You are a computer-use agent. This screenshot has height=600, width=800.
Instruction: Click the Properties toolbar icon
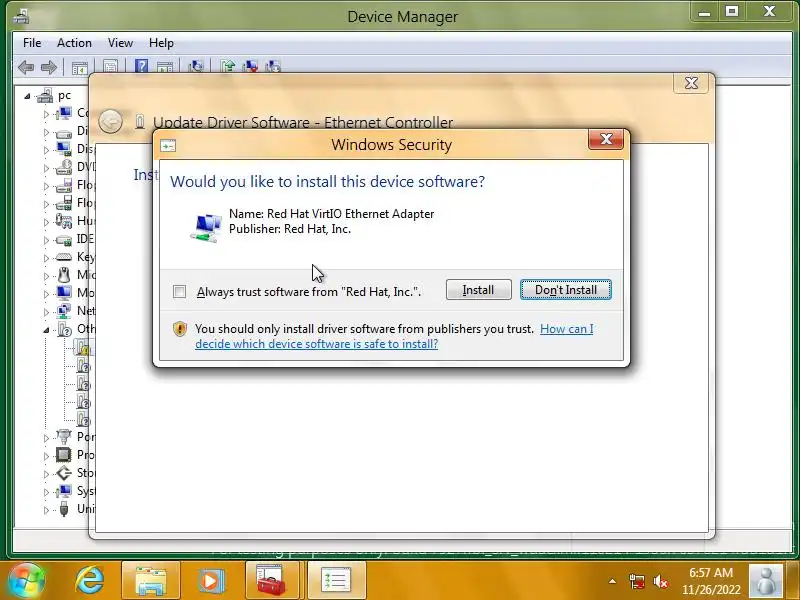[x=110, y=67]
